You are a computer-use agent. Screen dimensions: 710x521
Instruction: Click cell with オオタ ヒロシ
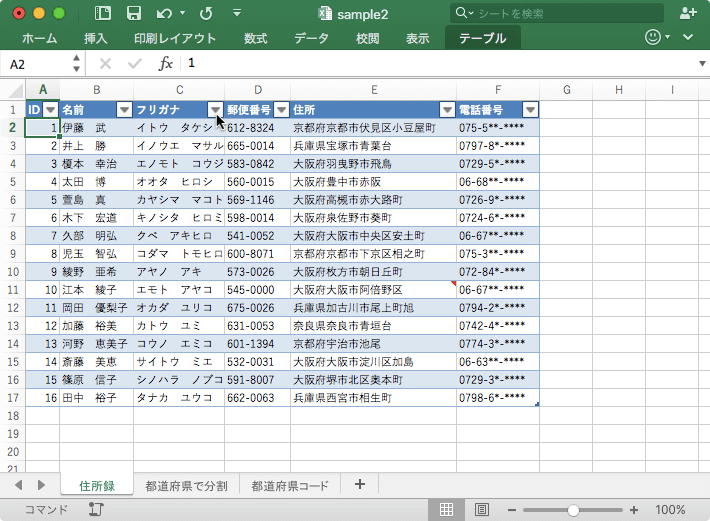[179, 182]
